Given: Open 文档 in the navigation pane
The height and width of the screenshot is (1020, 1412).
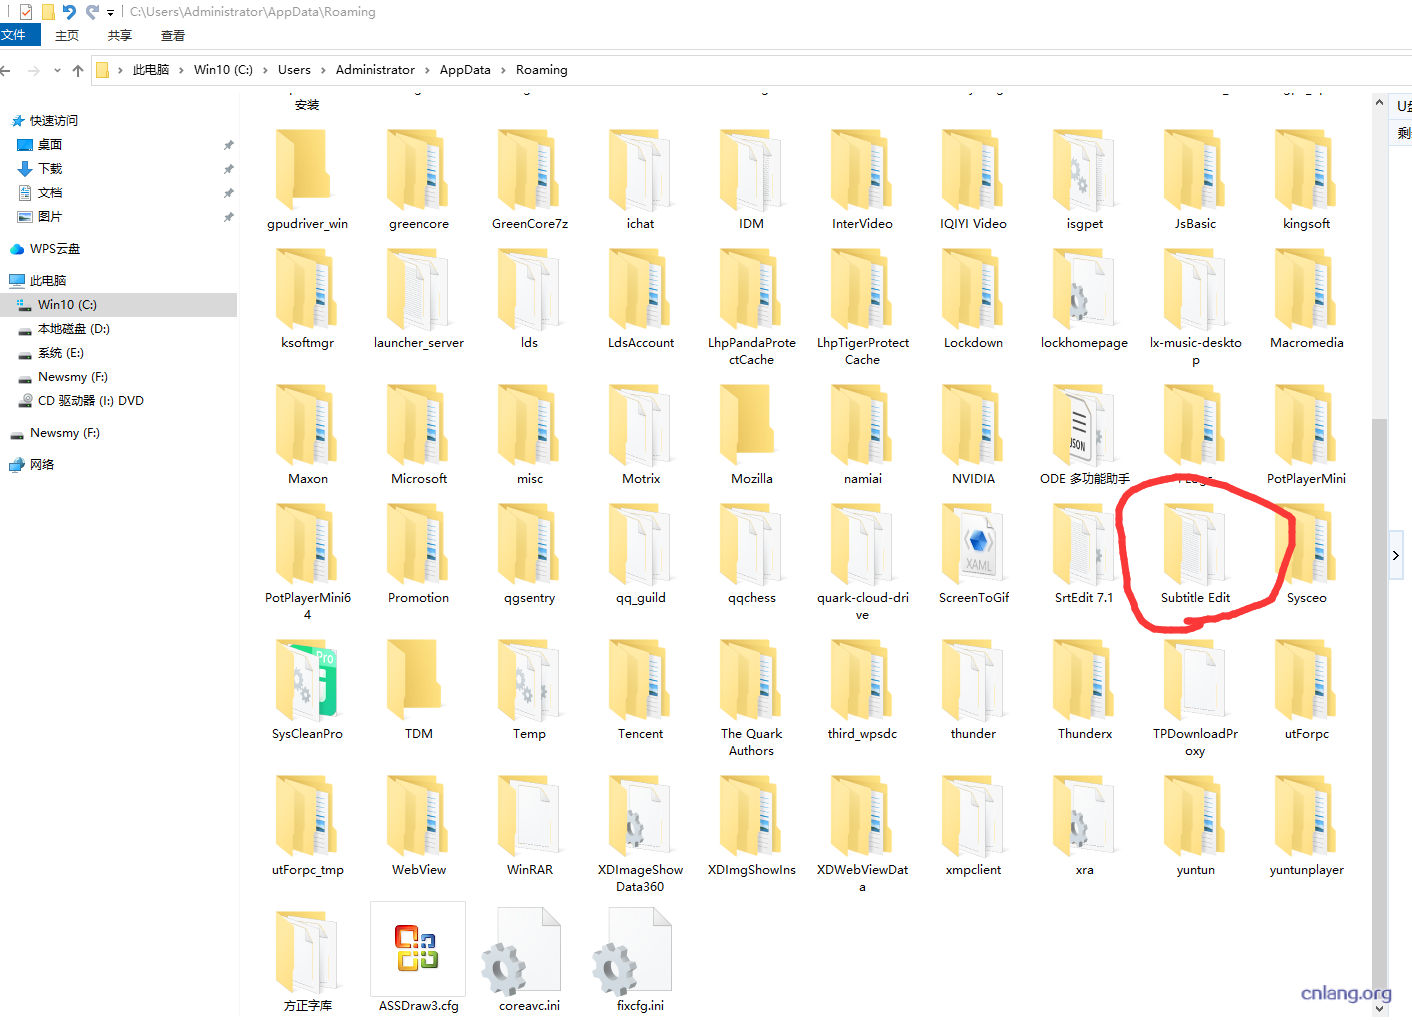Looking at the screenshot, I should point(50,193).
